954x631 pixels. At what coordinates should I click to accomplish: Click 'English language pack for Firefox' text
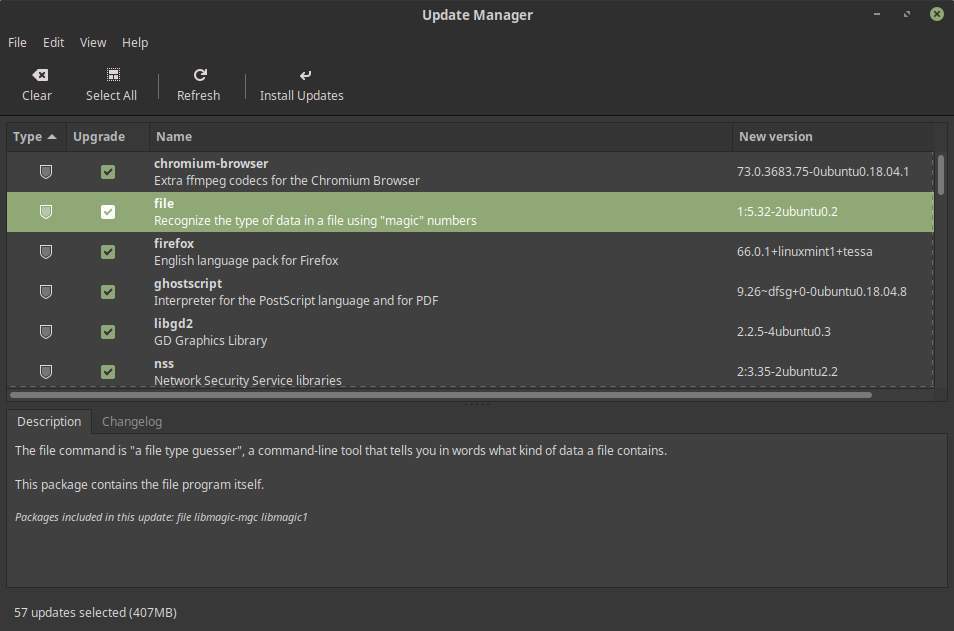(x=246, y=260)
